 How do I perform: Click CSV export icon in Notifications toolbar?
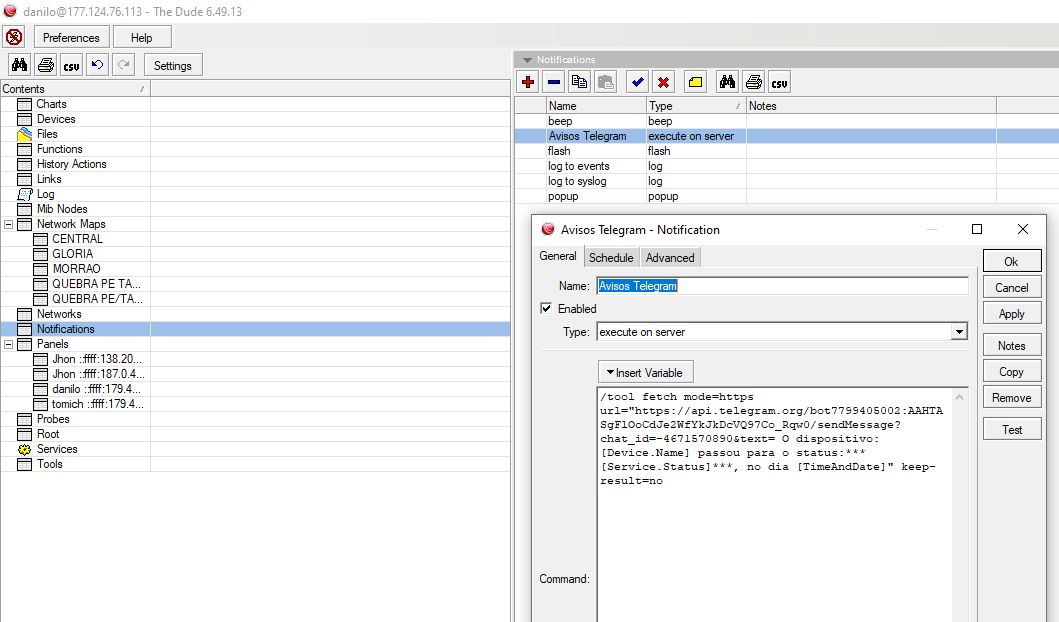(x=779, y=82)
